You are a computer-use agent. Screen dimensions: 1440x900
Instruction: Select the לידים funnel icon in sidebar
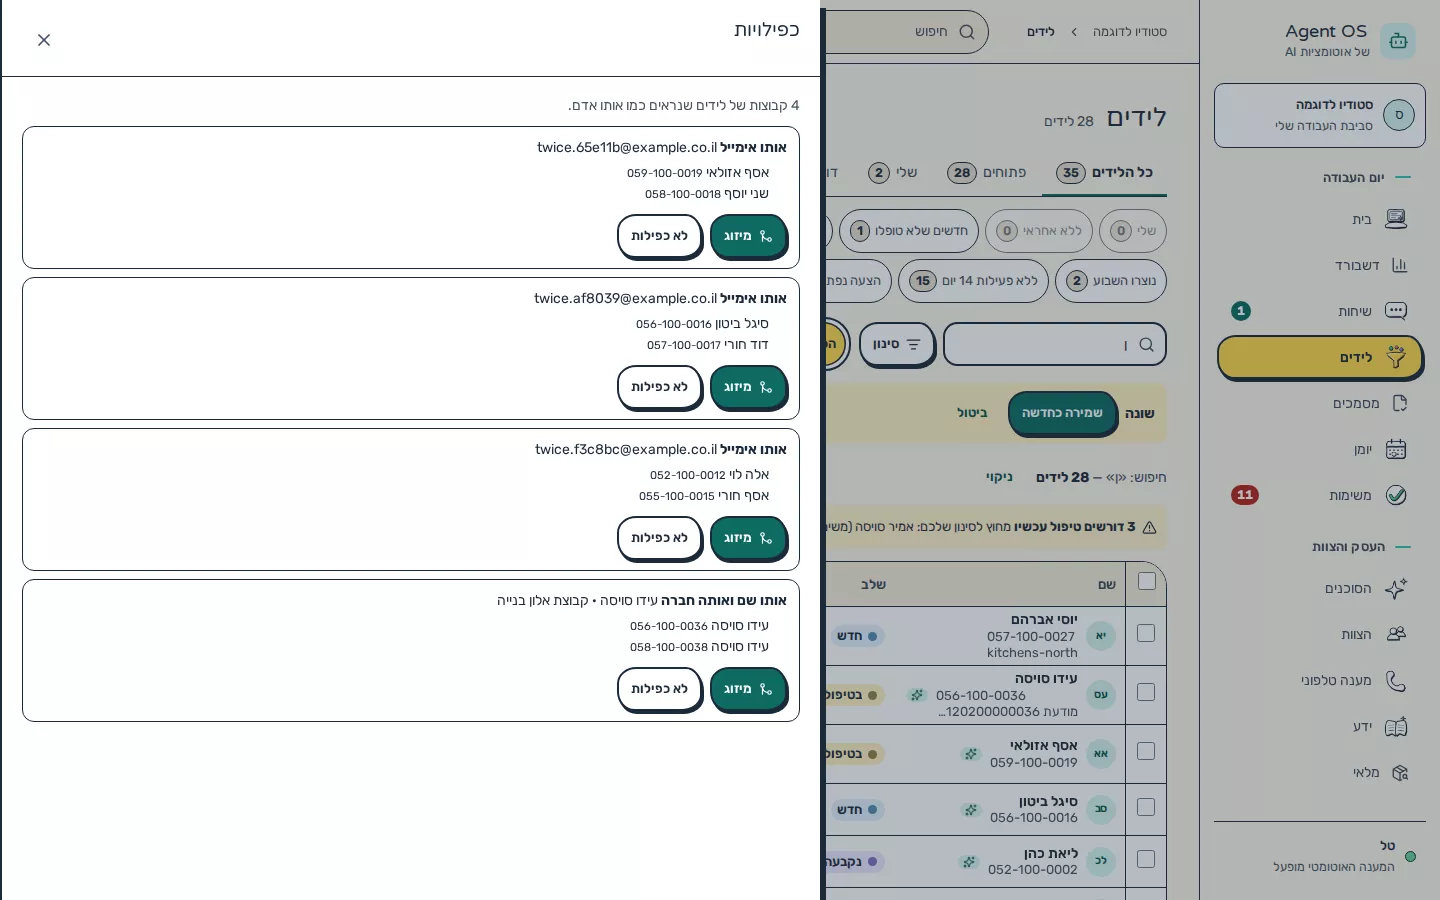click(1396, 357)
